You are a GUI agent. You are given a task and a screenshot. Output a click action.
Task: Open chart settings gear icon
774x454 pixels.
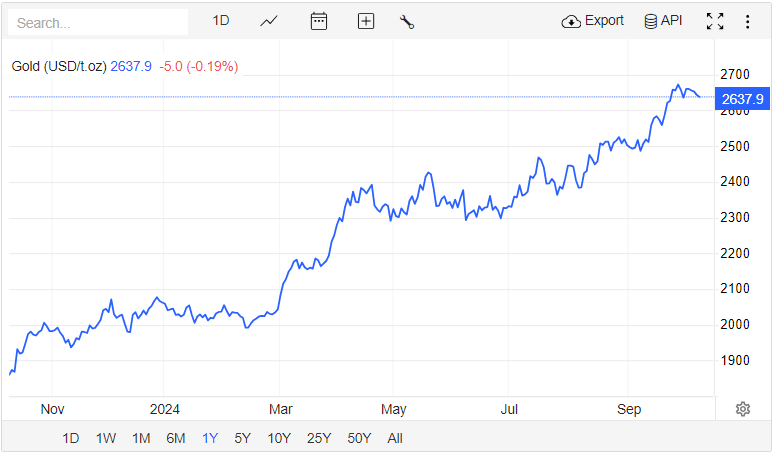743,409
